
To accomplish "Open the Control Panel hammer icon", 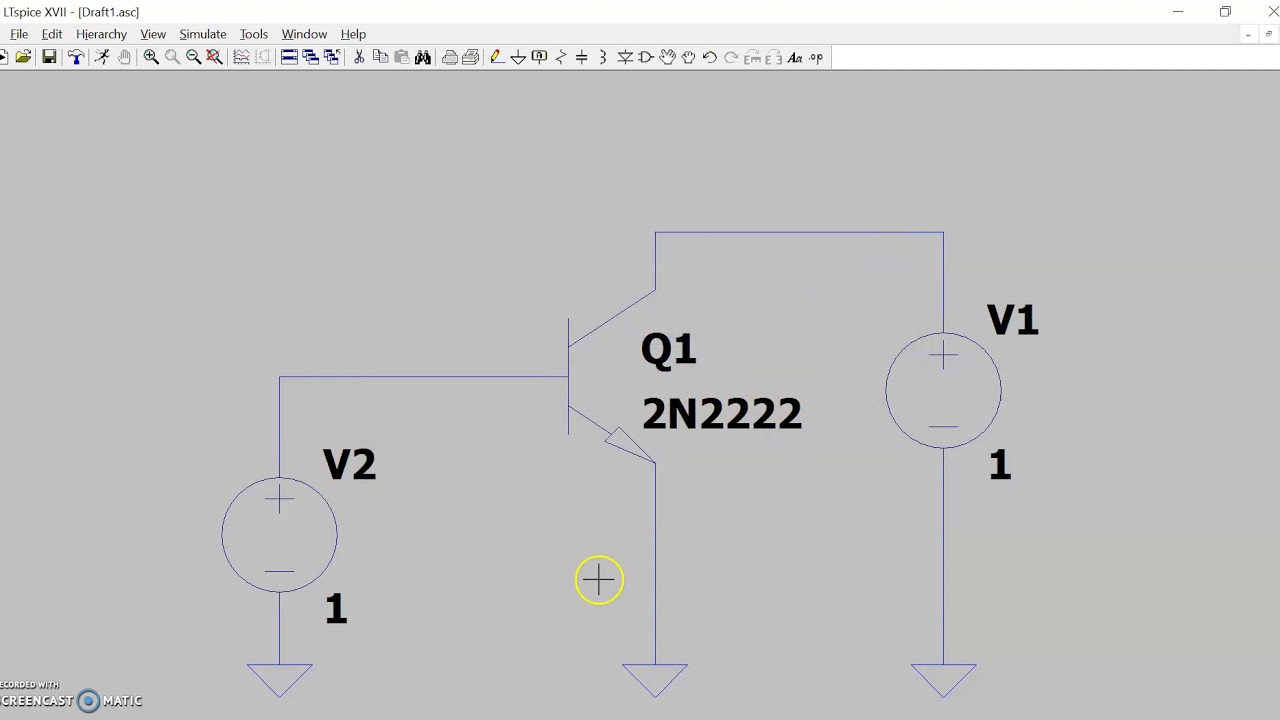I will tap(76, 58).
